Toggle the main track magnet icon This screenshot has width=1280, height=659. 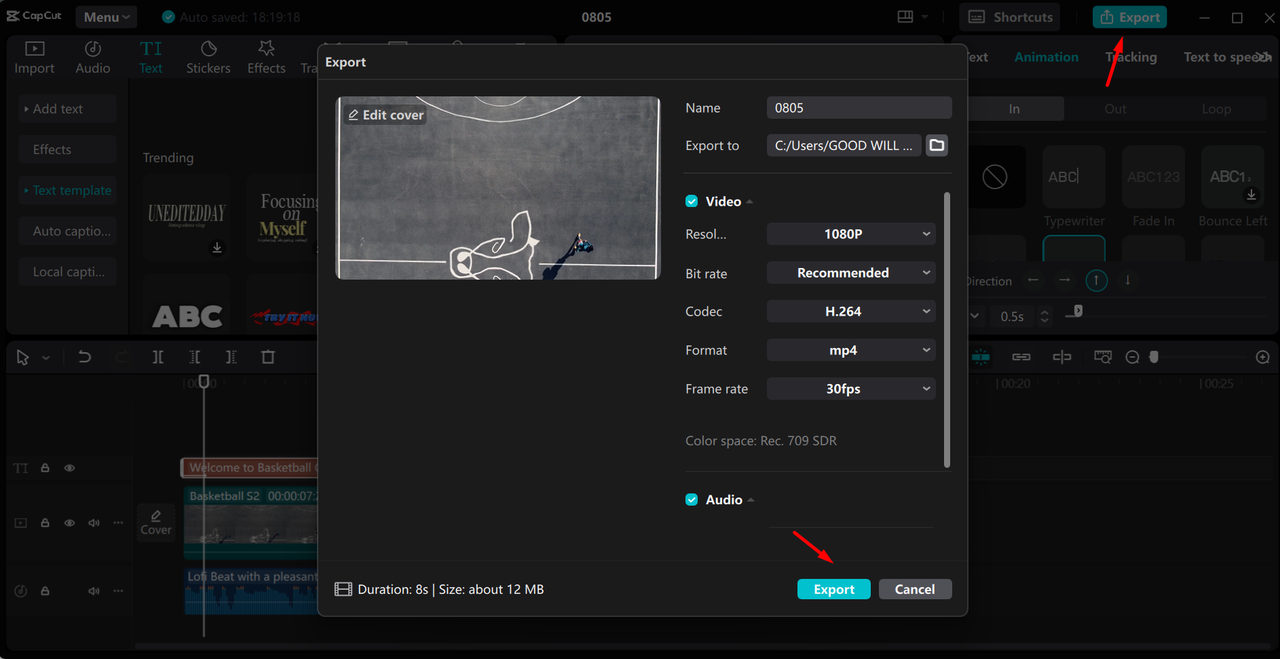coord(981,357)
